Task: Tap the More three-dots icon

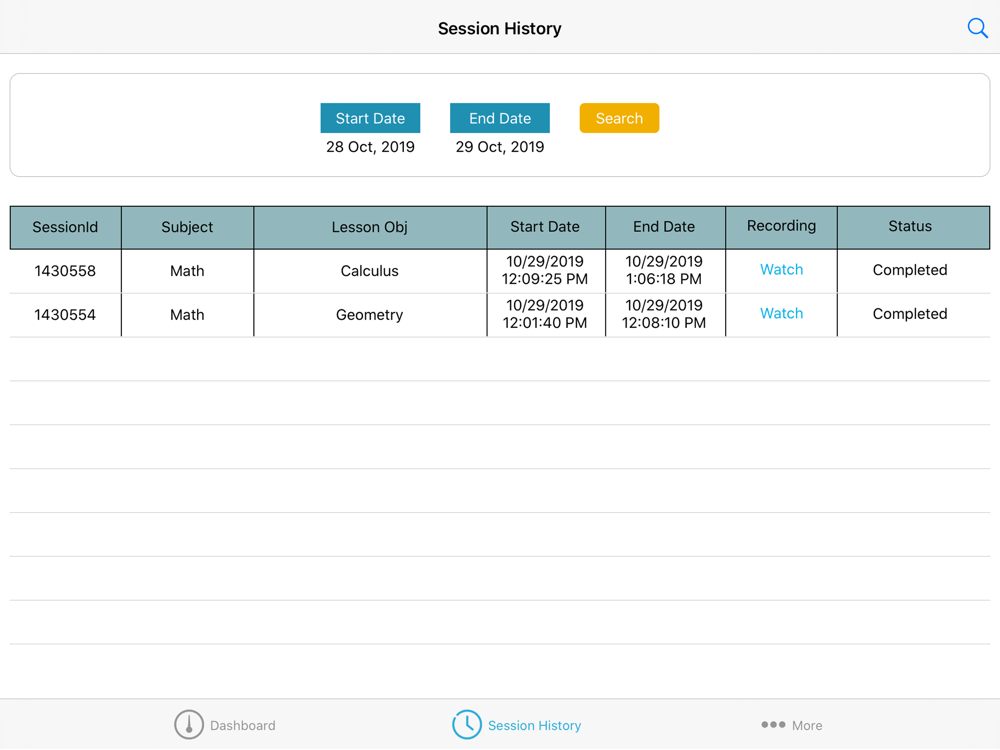Action: (773, 724)
